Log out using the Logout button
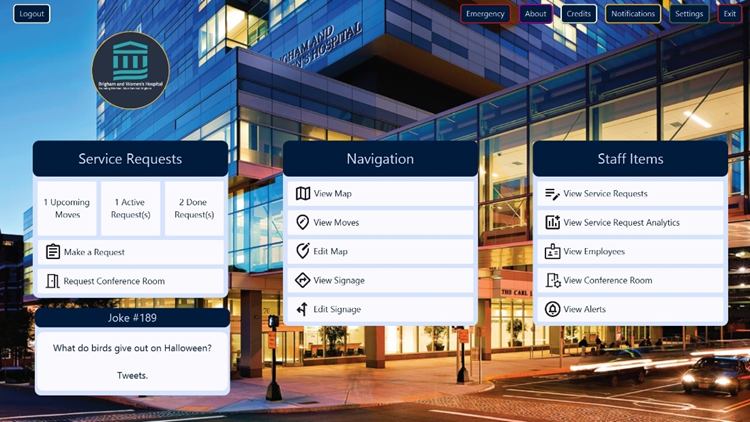750x422 pixels. click(x=32, y=14)
